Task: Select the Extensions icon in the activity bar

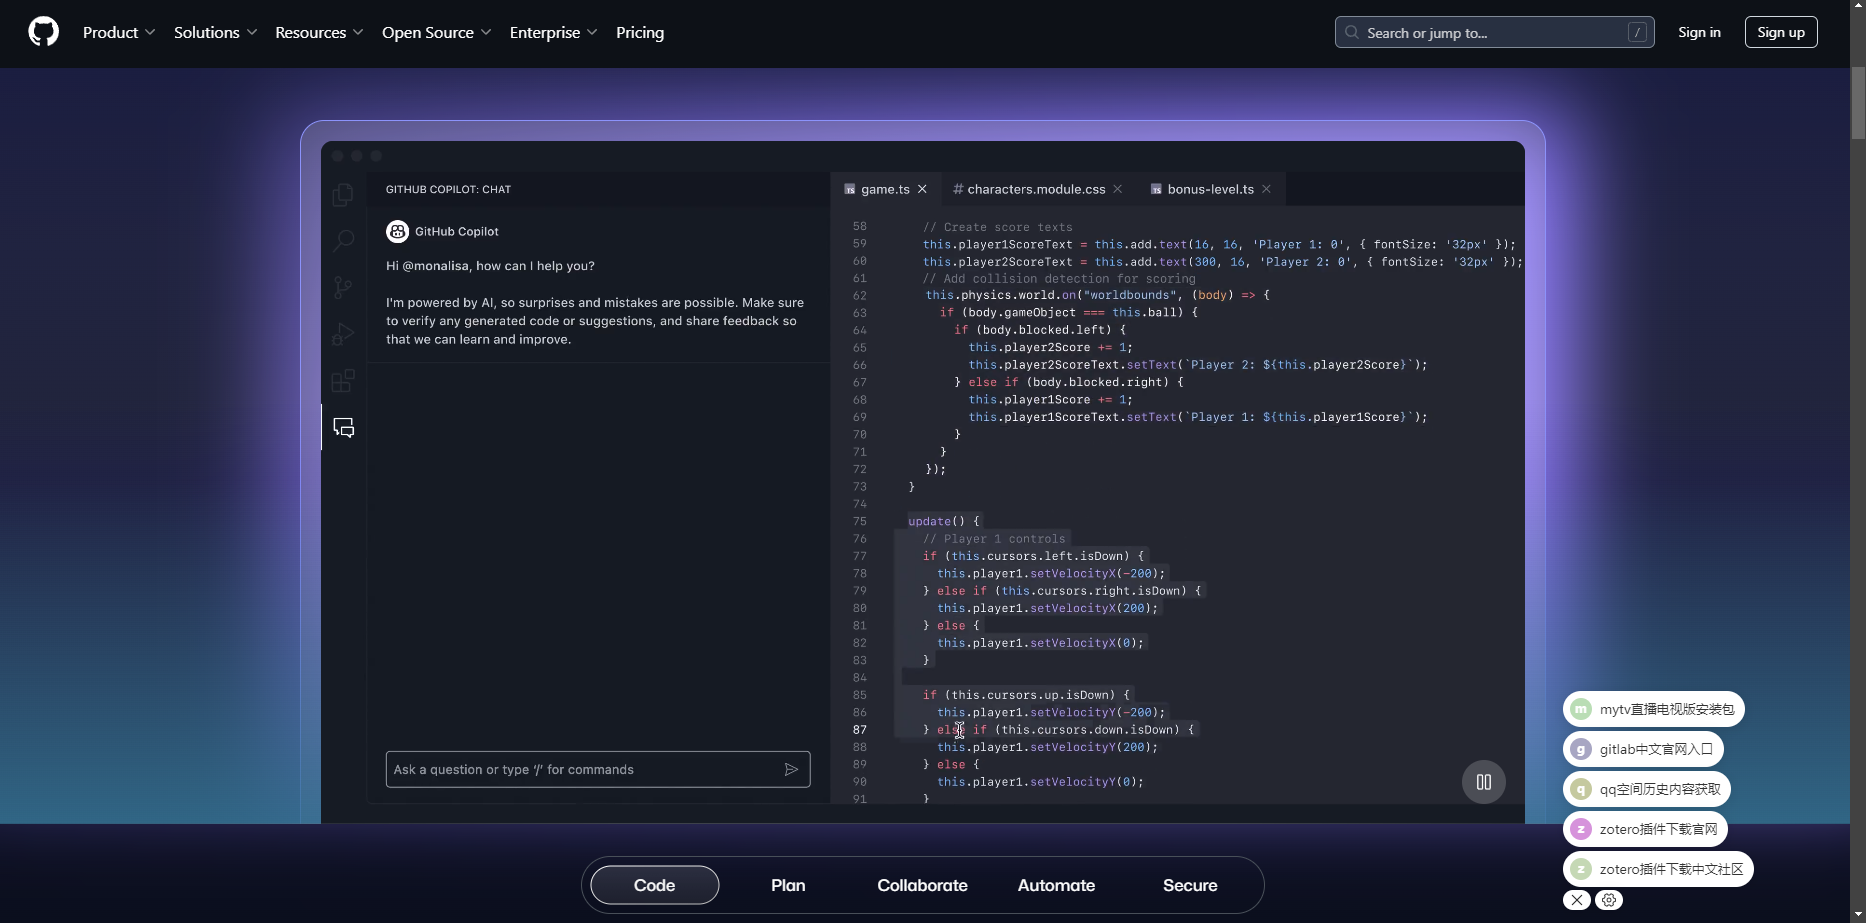Action: [x=343, y=381]
